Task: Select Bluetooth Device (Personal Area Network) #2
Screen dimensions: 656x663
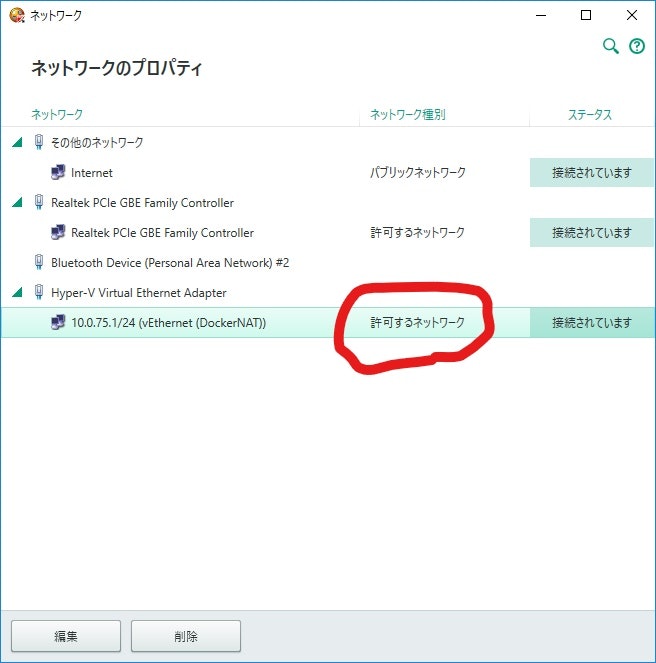Action: pyautogui.click(x=170, y=263)
